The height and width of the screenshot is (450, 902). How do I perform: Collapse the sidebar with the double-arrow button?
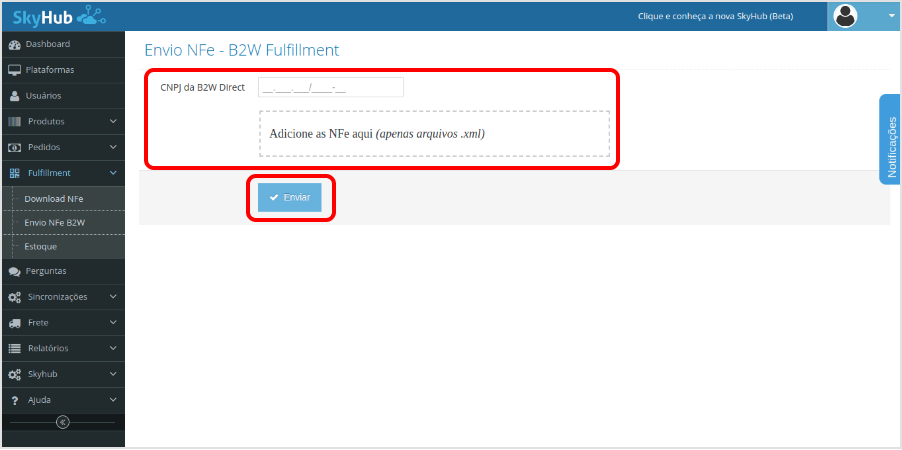[x=63, y=423]
